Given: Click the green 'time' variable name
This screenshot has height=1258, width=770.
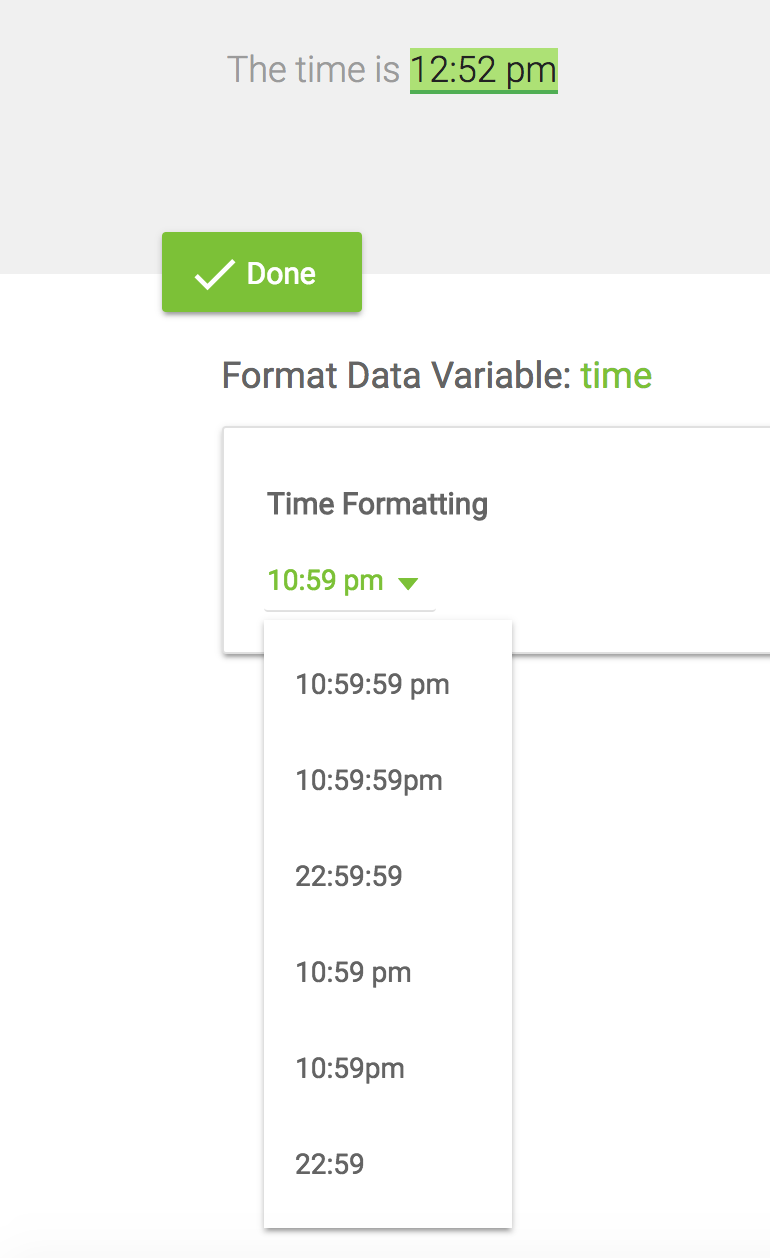Looking at the screenshot, I should point(616,376).
